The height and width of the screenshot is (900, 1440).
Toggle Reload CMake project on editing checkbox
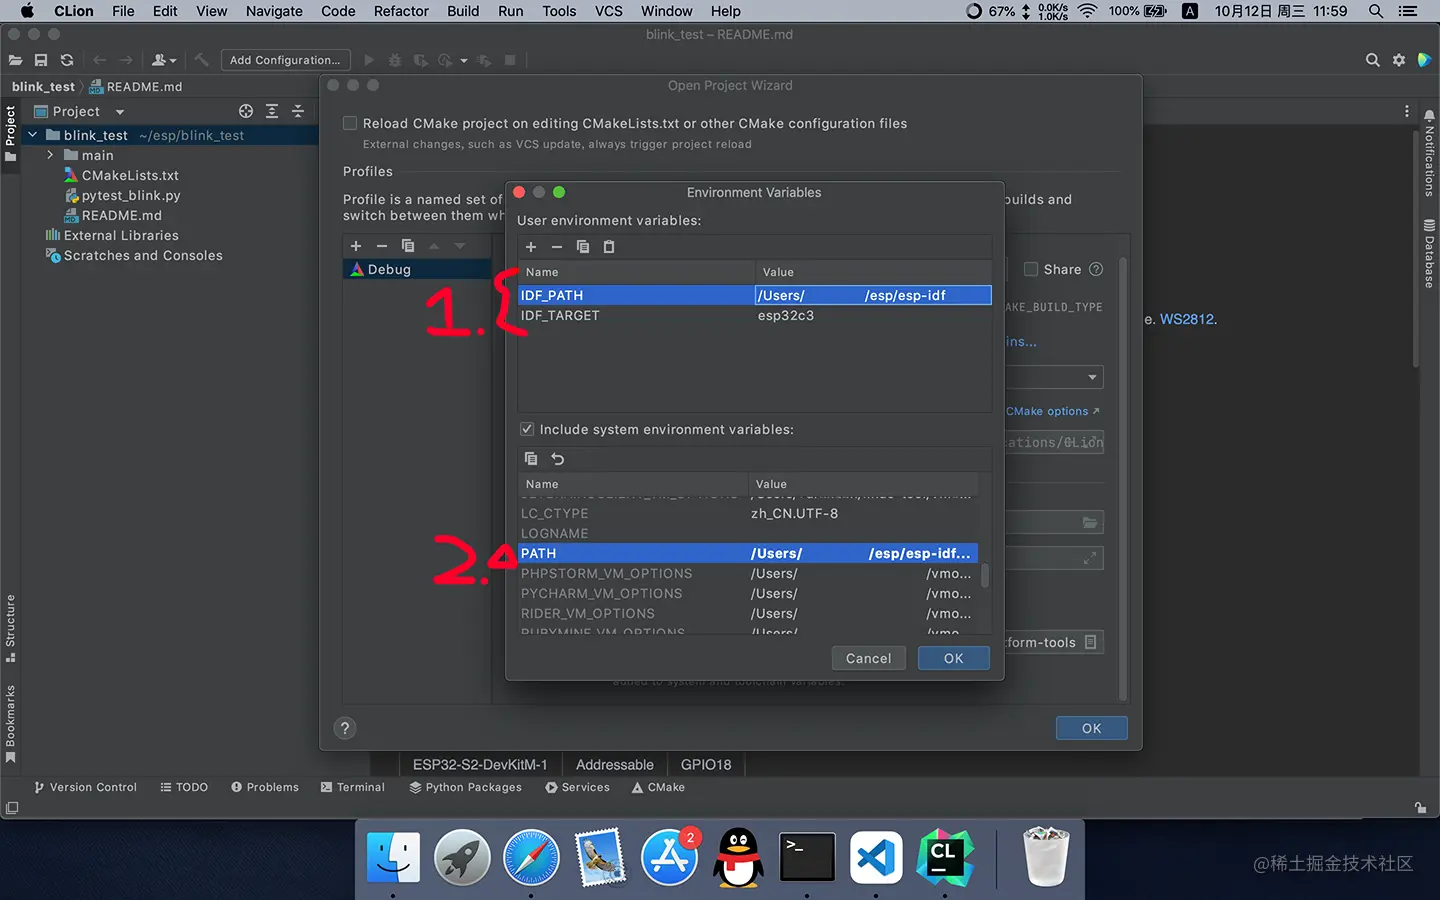(350, 123)
